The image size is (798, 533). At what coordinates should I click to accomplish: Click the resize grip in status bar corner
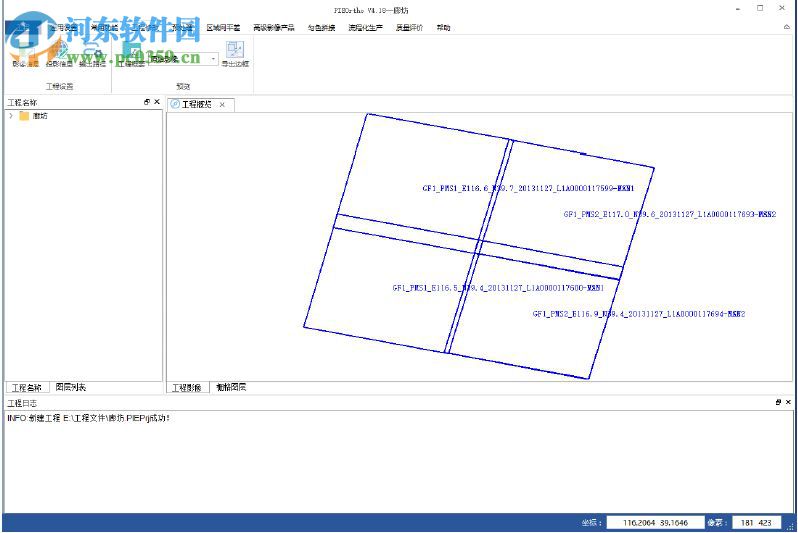point(790,527)
